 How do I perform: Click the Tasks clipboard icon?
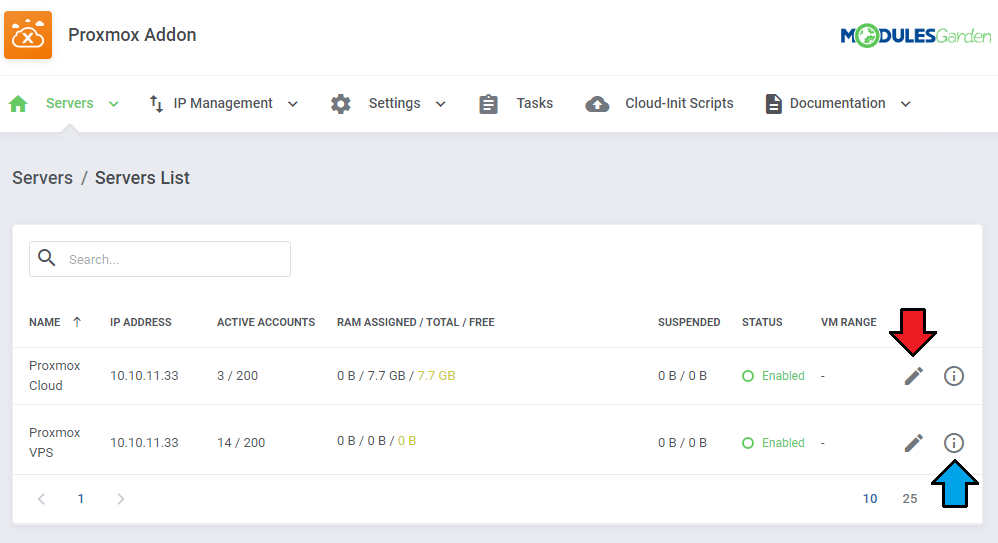[488, 104]
